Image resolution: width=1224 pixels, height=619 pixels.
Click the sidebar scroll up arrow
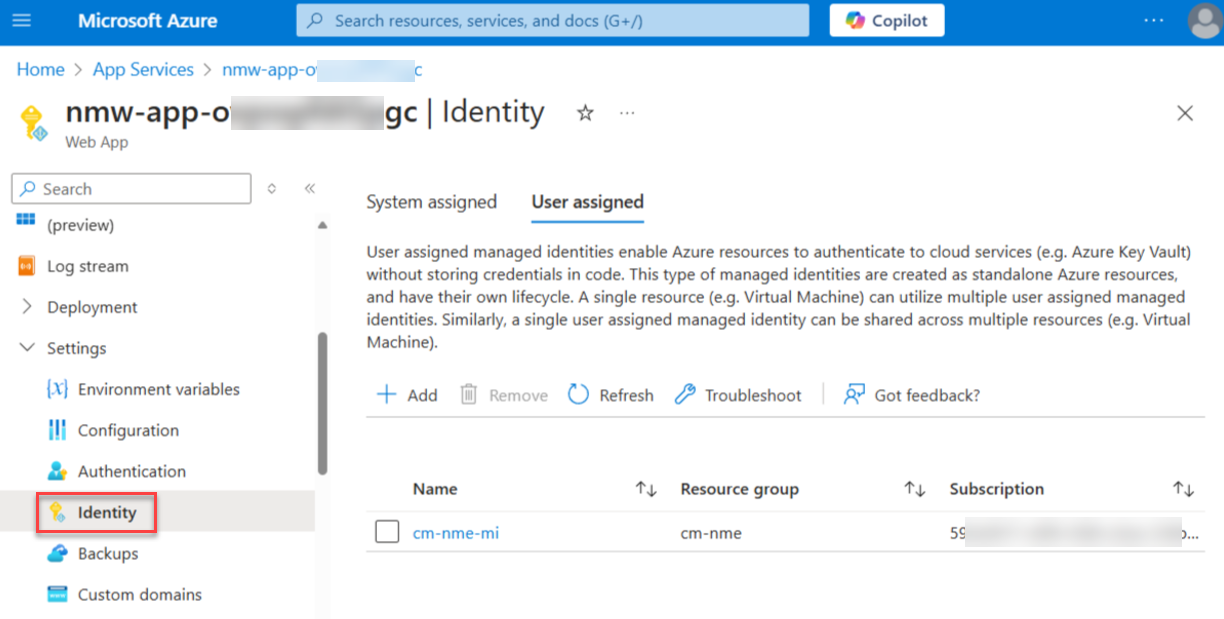[322, 225]
